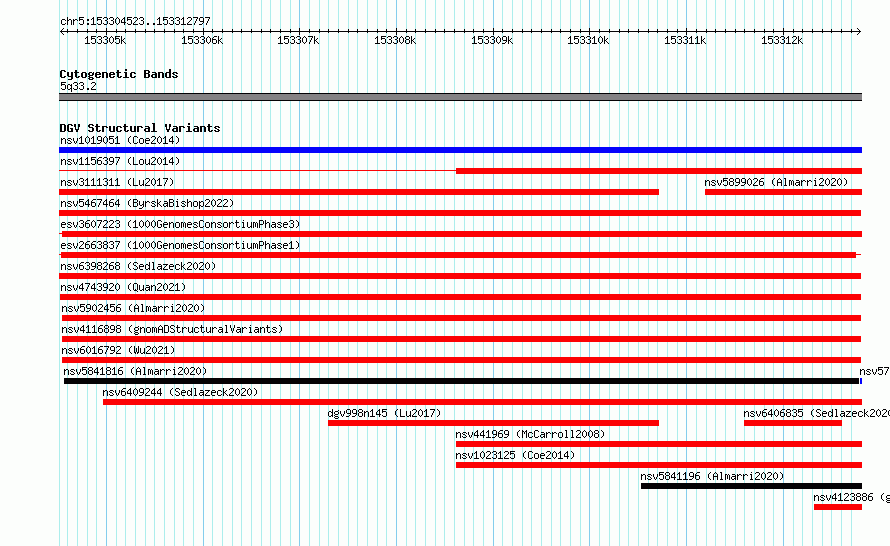
Task: Select esv2663837 (1000GenomesConsortiumPhase1) label
Action: [x=180, y=245]
